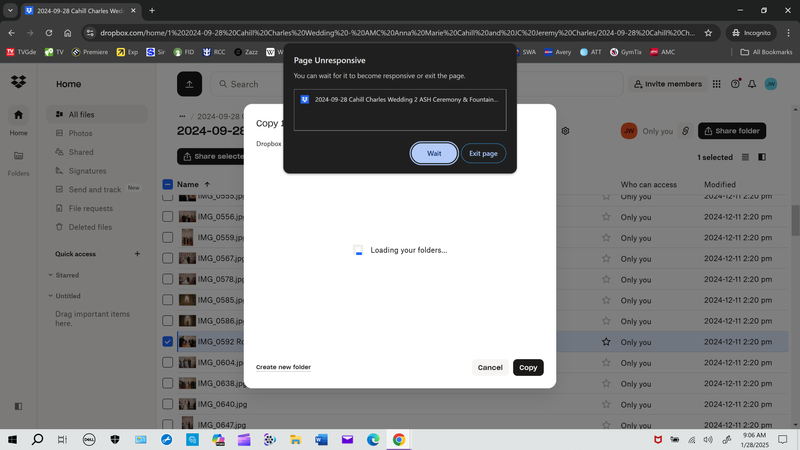
Task: Open Chrome tab search dropdown
Action: click(10, 10)
